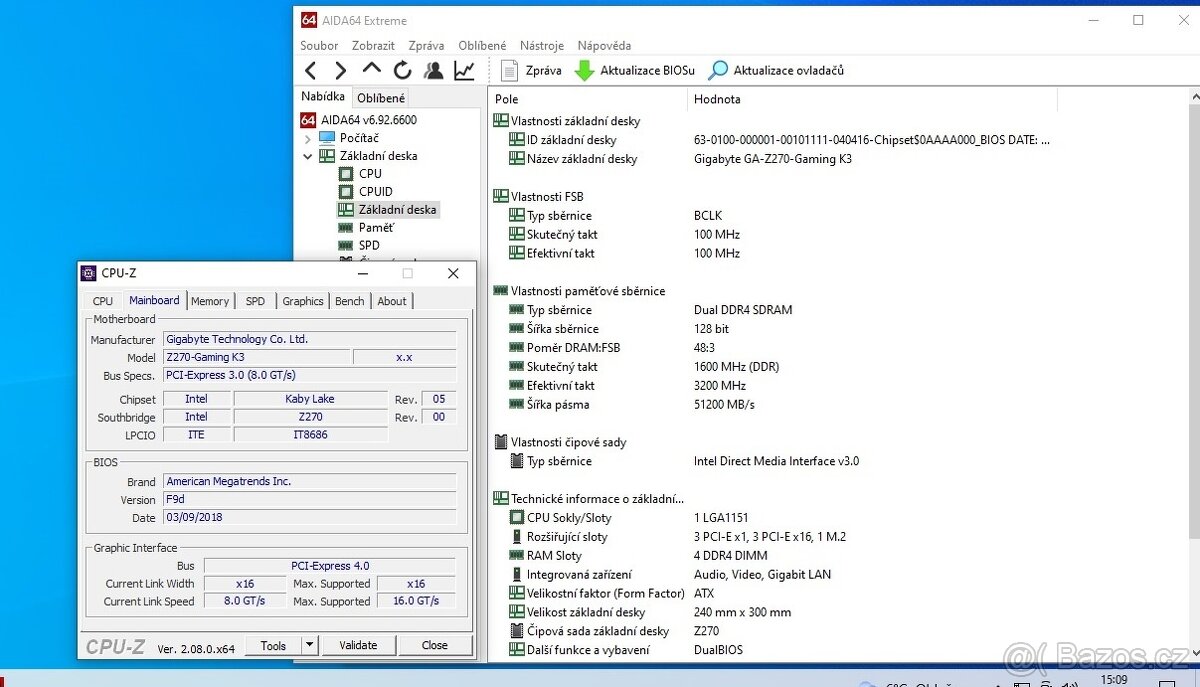Click the BIOS Date field 03/09/2018

coord(310,518)
